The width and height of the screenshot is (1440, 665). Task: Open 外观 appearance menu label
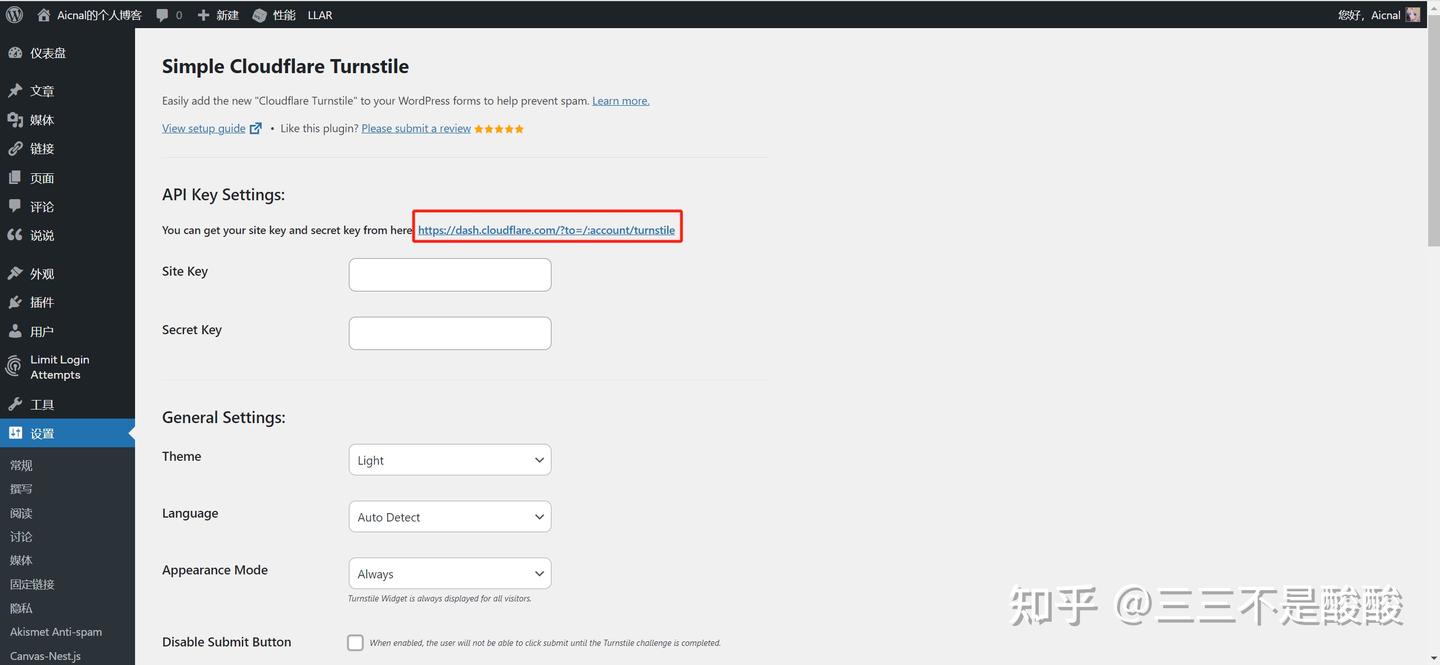pyautogui.click(x=42, y=273)
